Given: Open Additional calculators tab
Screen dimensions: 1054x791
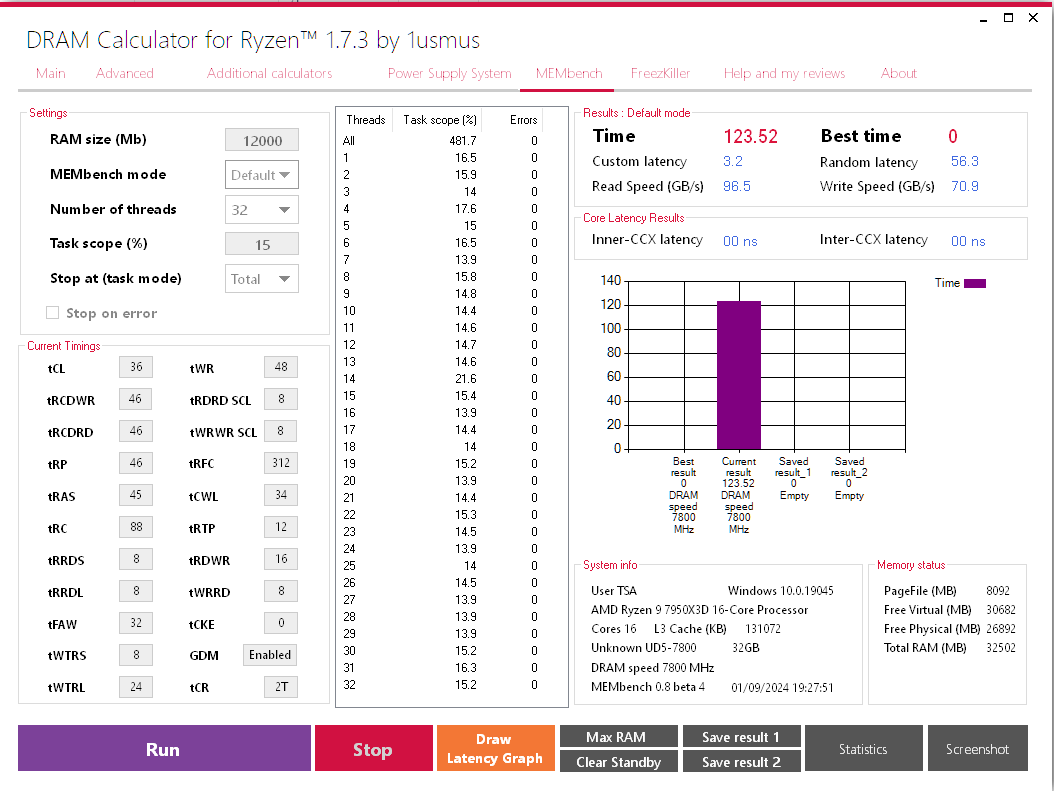Looking at the screenshot, I should point(270,73).
